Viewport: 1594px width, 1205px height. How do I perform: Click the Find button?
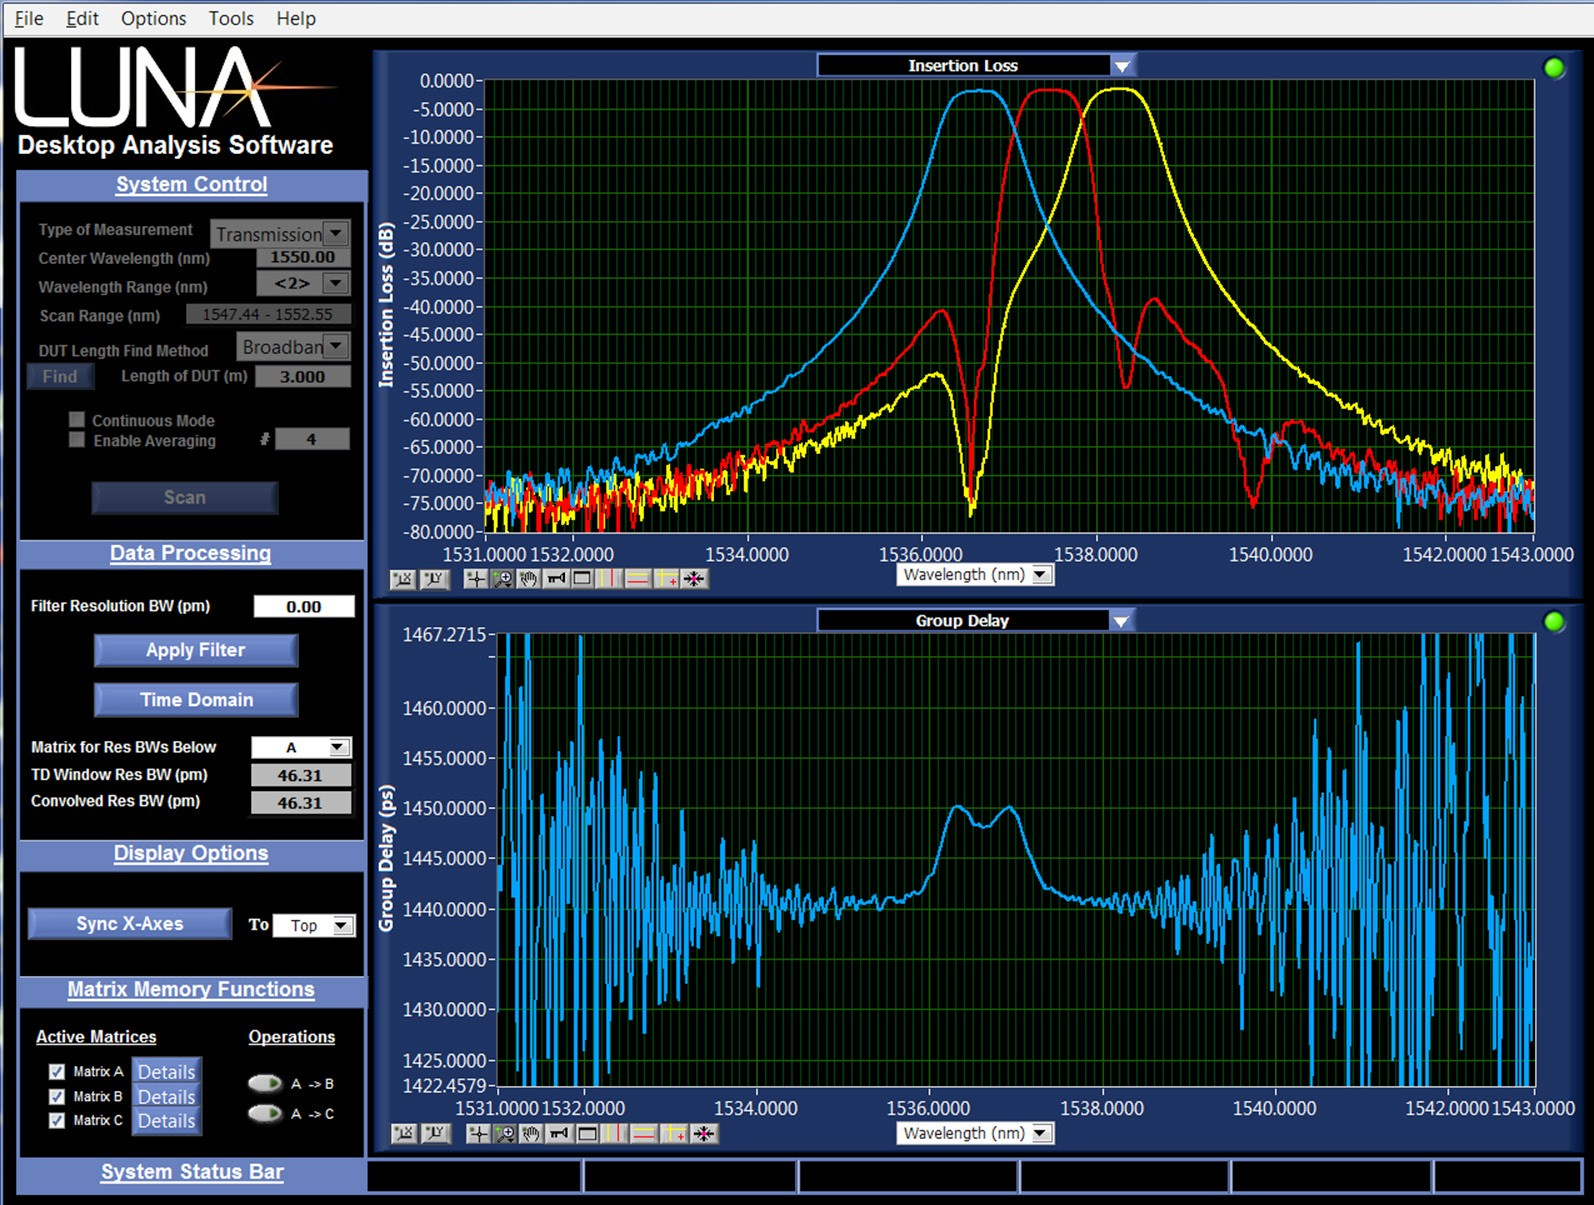pyautogui.click(x=60, y=376)
